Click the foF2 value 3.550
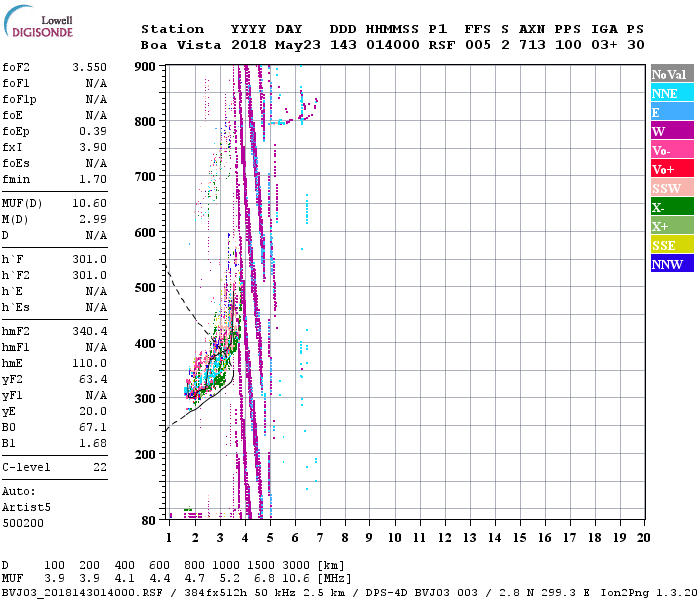The image size is (700, 600). click(90, 67)
